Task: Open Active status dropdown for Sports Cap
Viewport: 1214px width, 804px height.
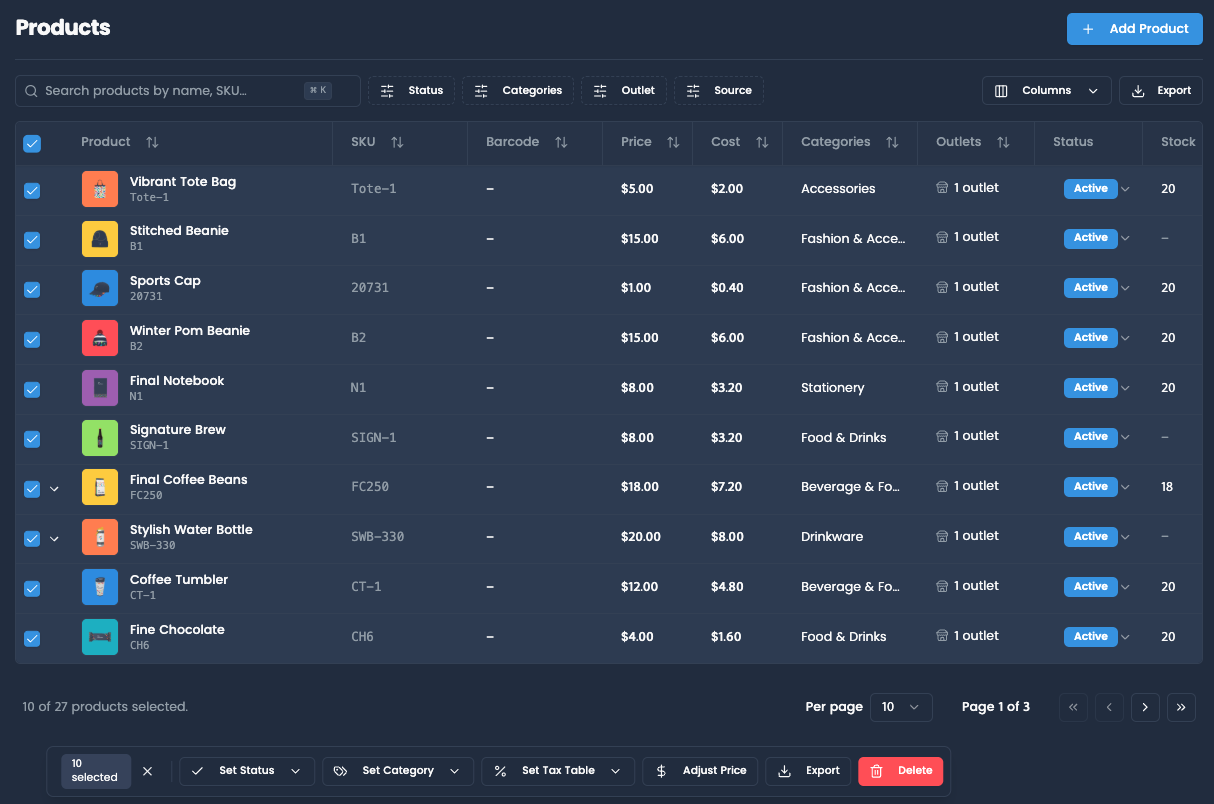Action: [1125, 288]
